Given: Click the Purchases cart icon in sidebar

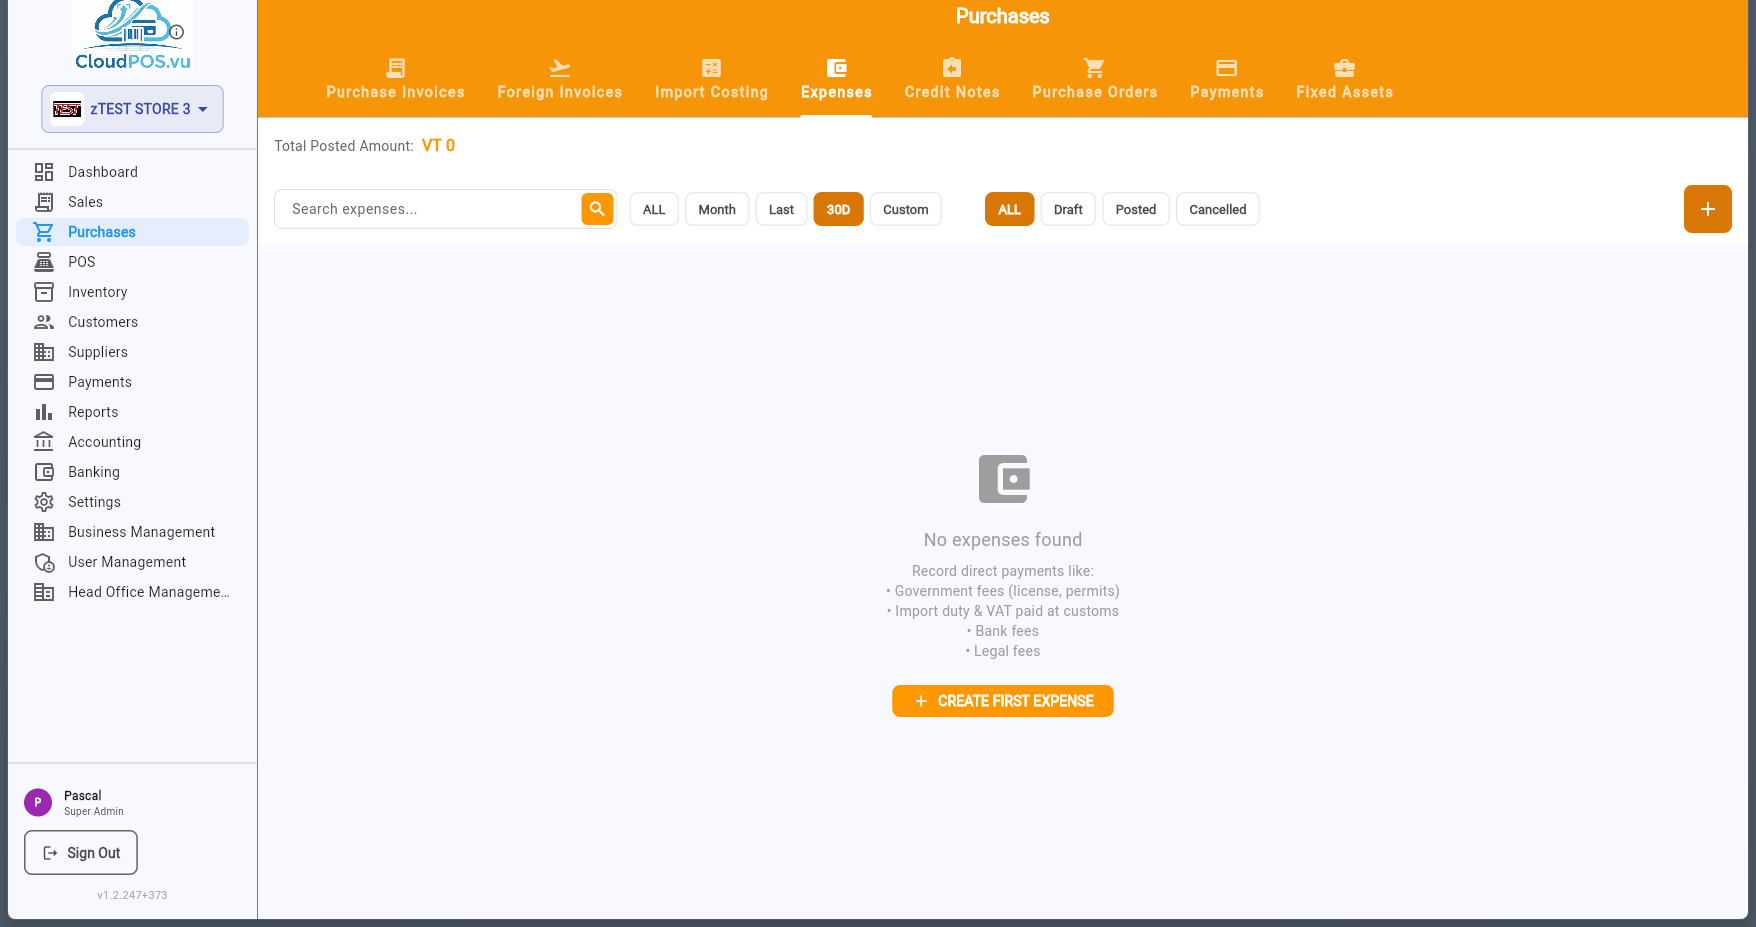Looking at the screenshot, I should (x=44, y=232).
